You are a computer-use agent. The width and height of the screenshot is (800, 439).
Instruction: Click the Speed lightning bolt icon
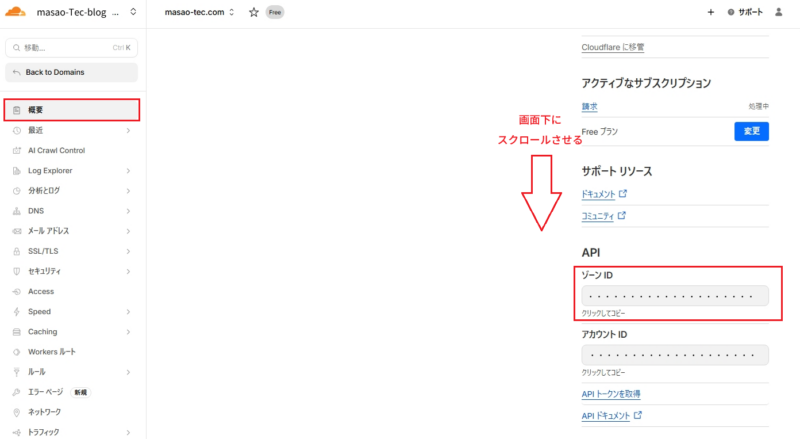click(17, 311)
